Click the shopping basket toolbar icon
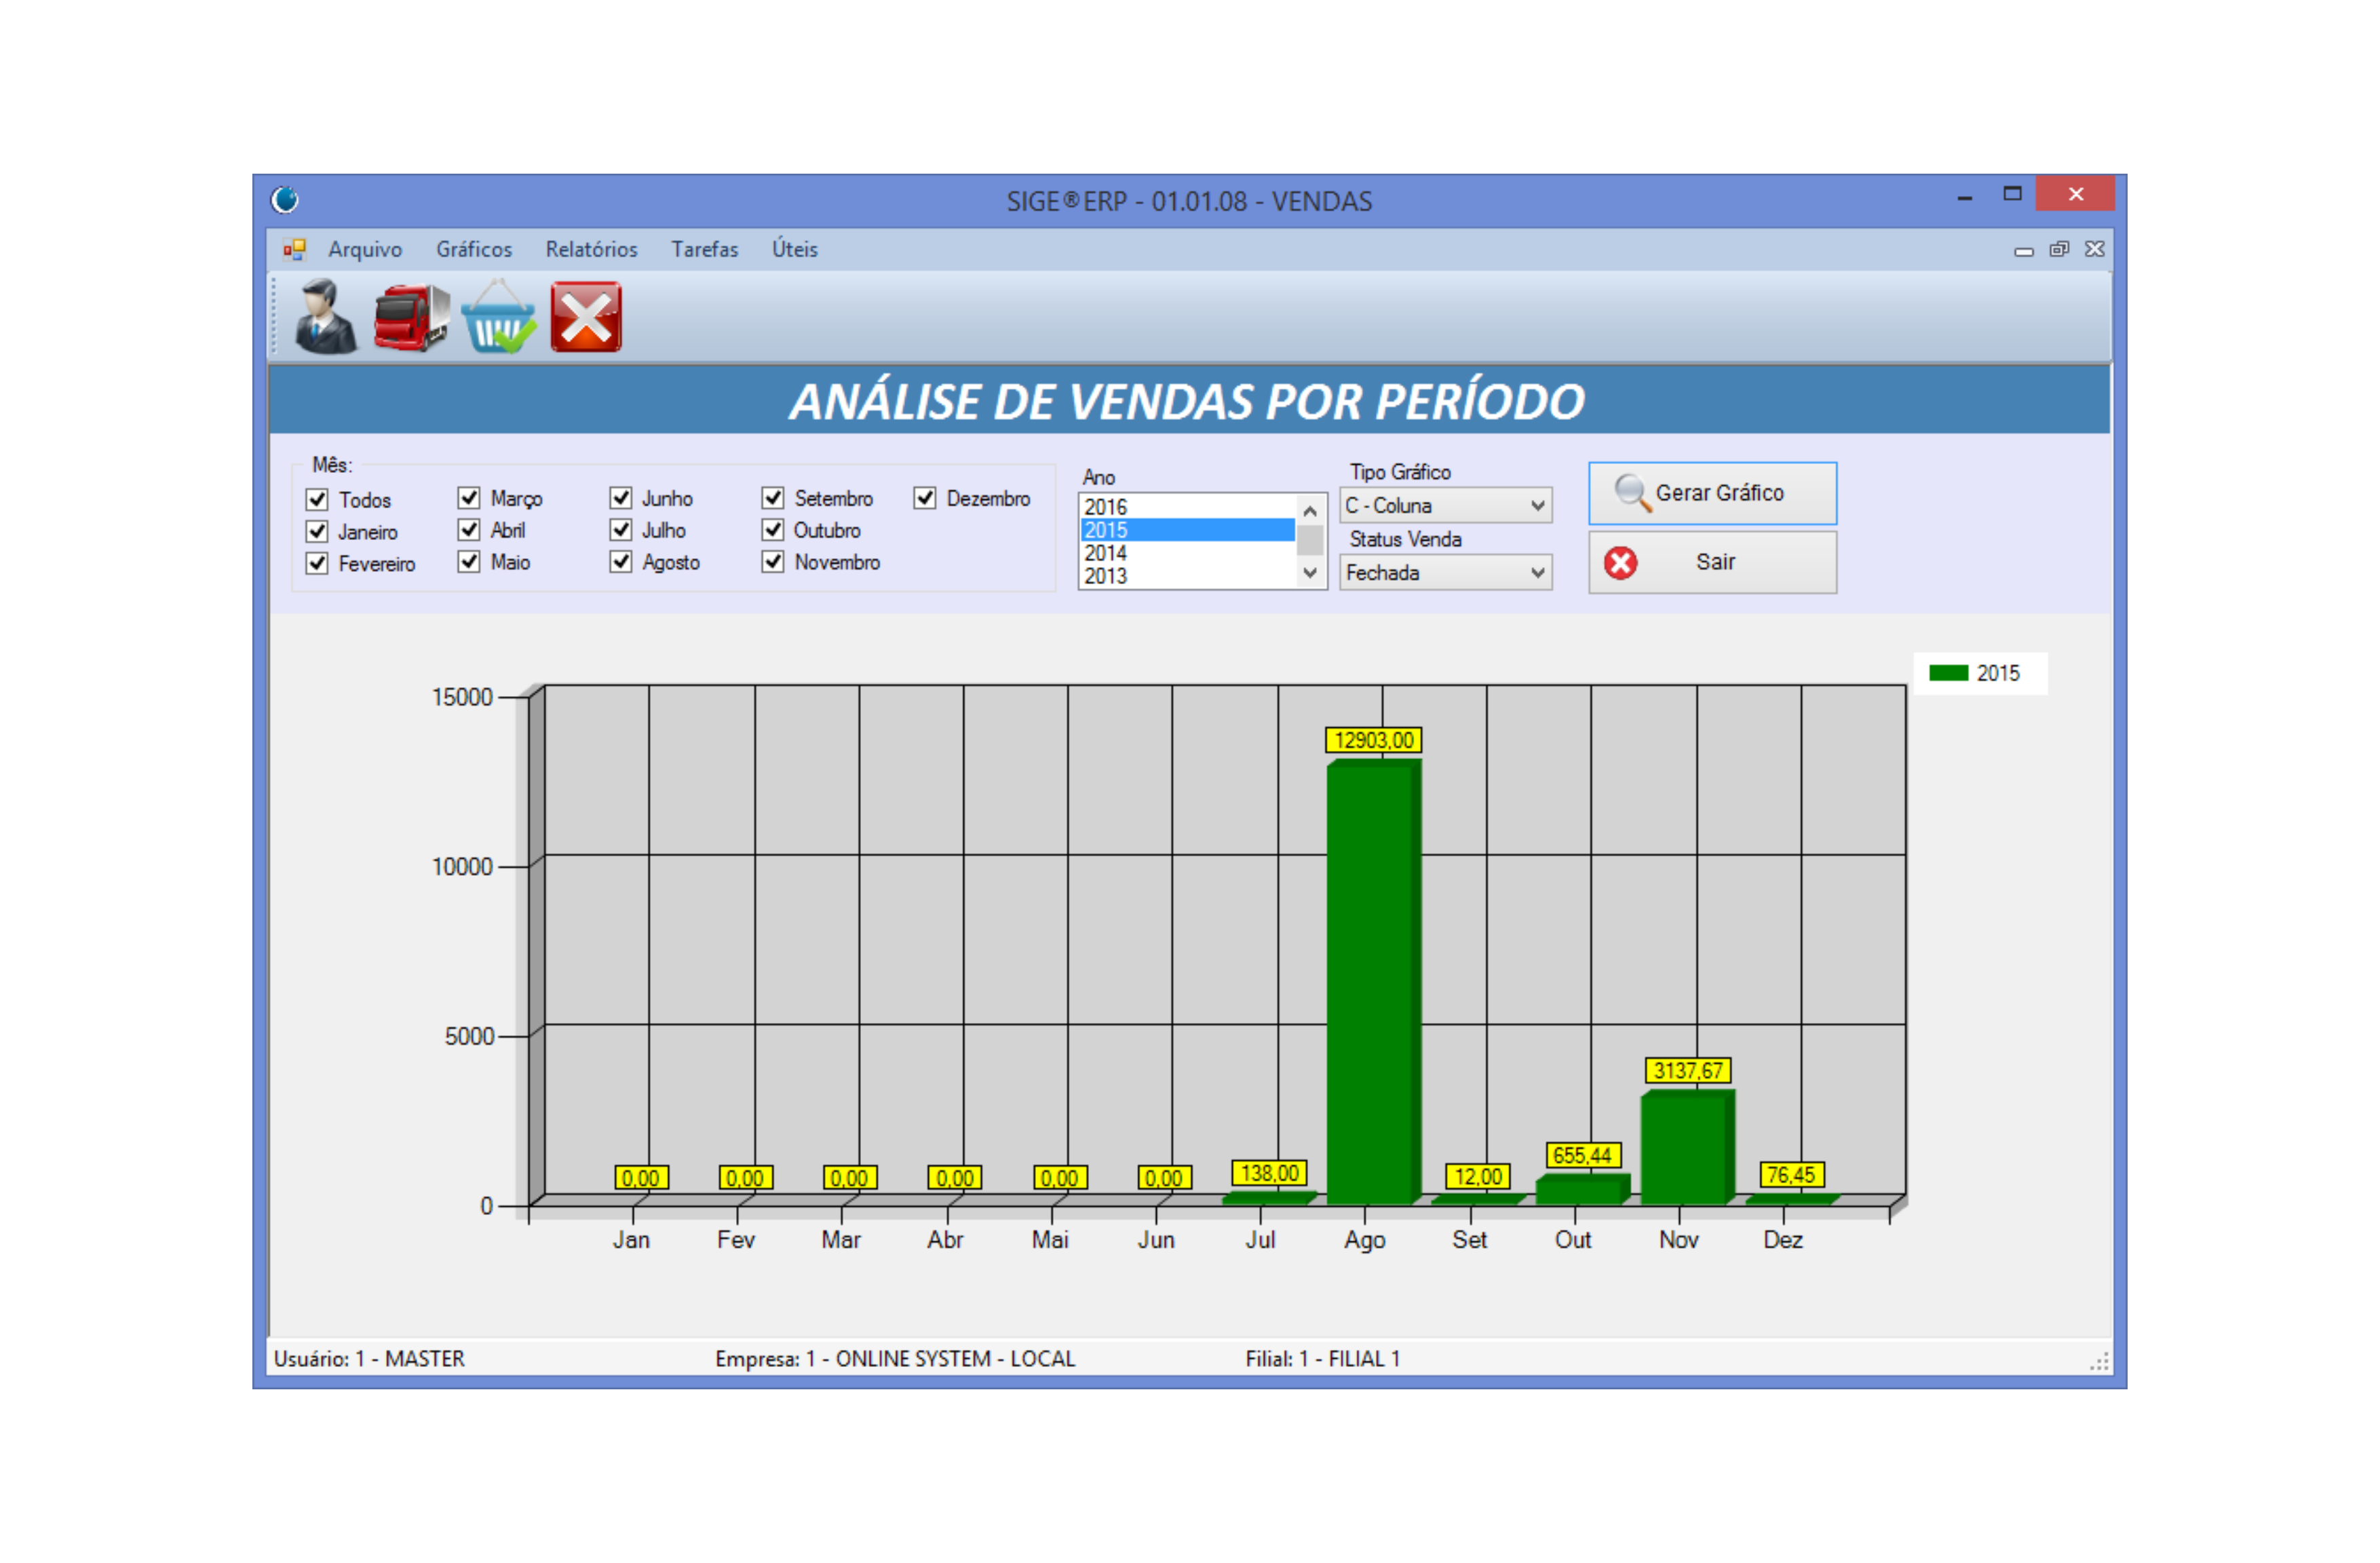Screen dimensions: 2380x1563 click(x=498, y=317)
